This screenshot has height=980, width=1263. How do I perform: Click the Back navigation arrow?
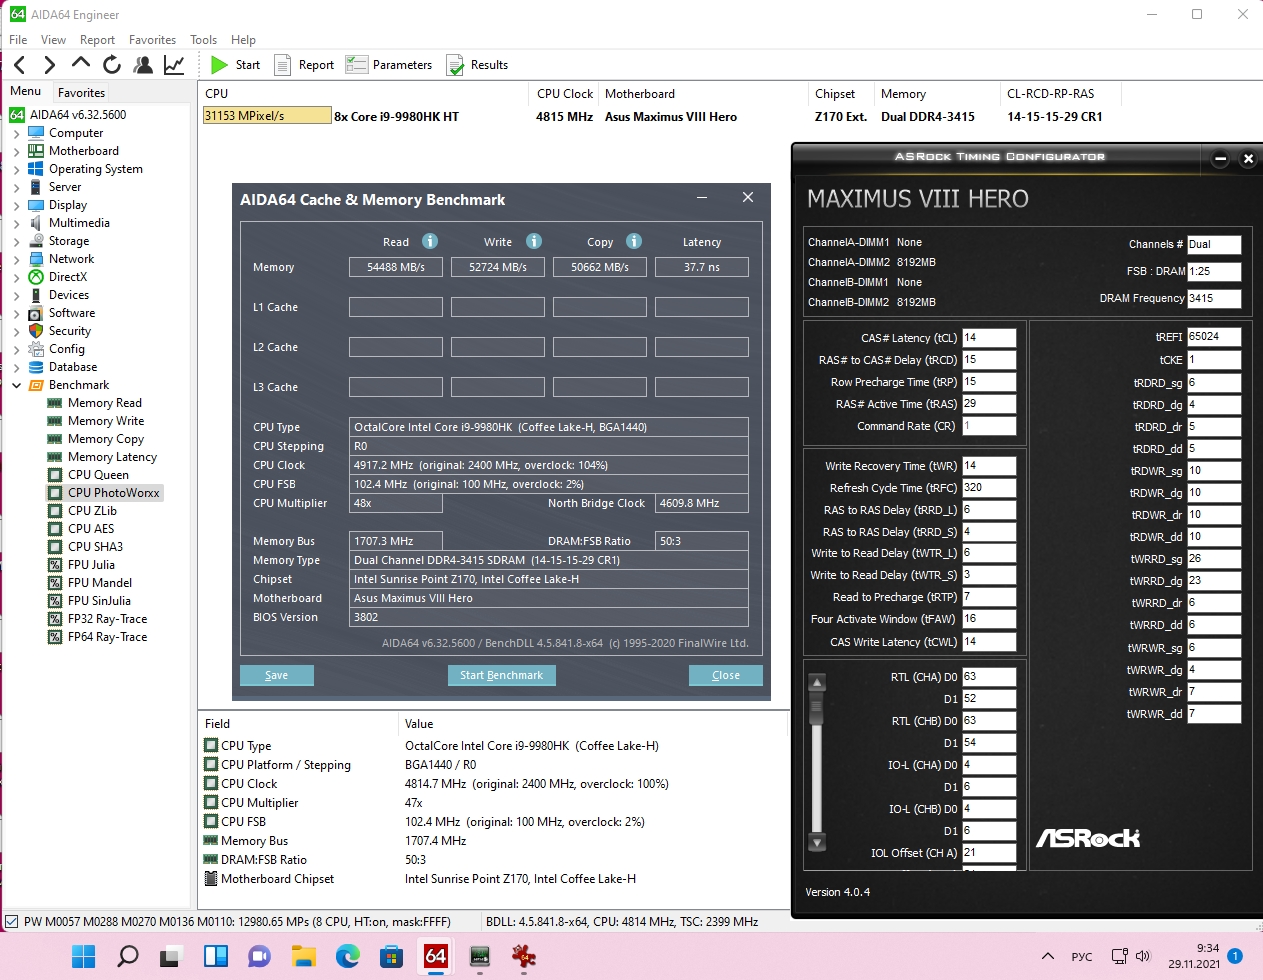(x=19, y=65)
